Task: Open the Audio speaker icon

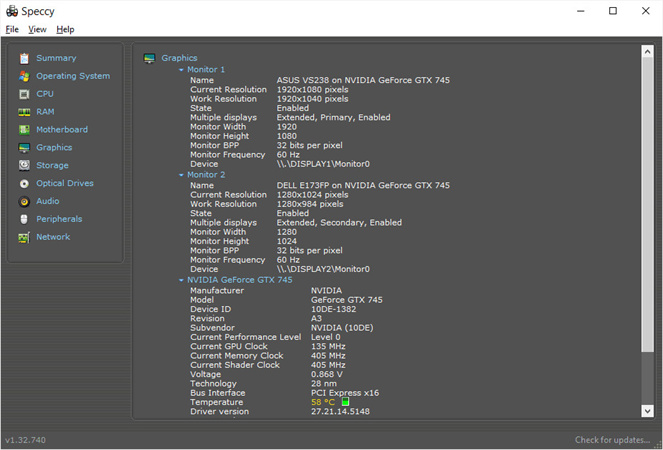Action: point(24,202)
